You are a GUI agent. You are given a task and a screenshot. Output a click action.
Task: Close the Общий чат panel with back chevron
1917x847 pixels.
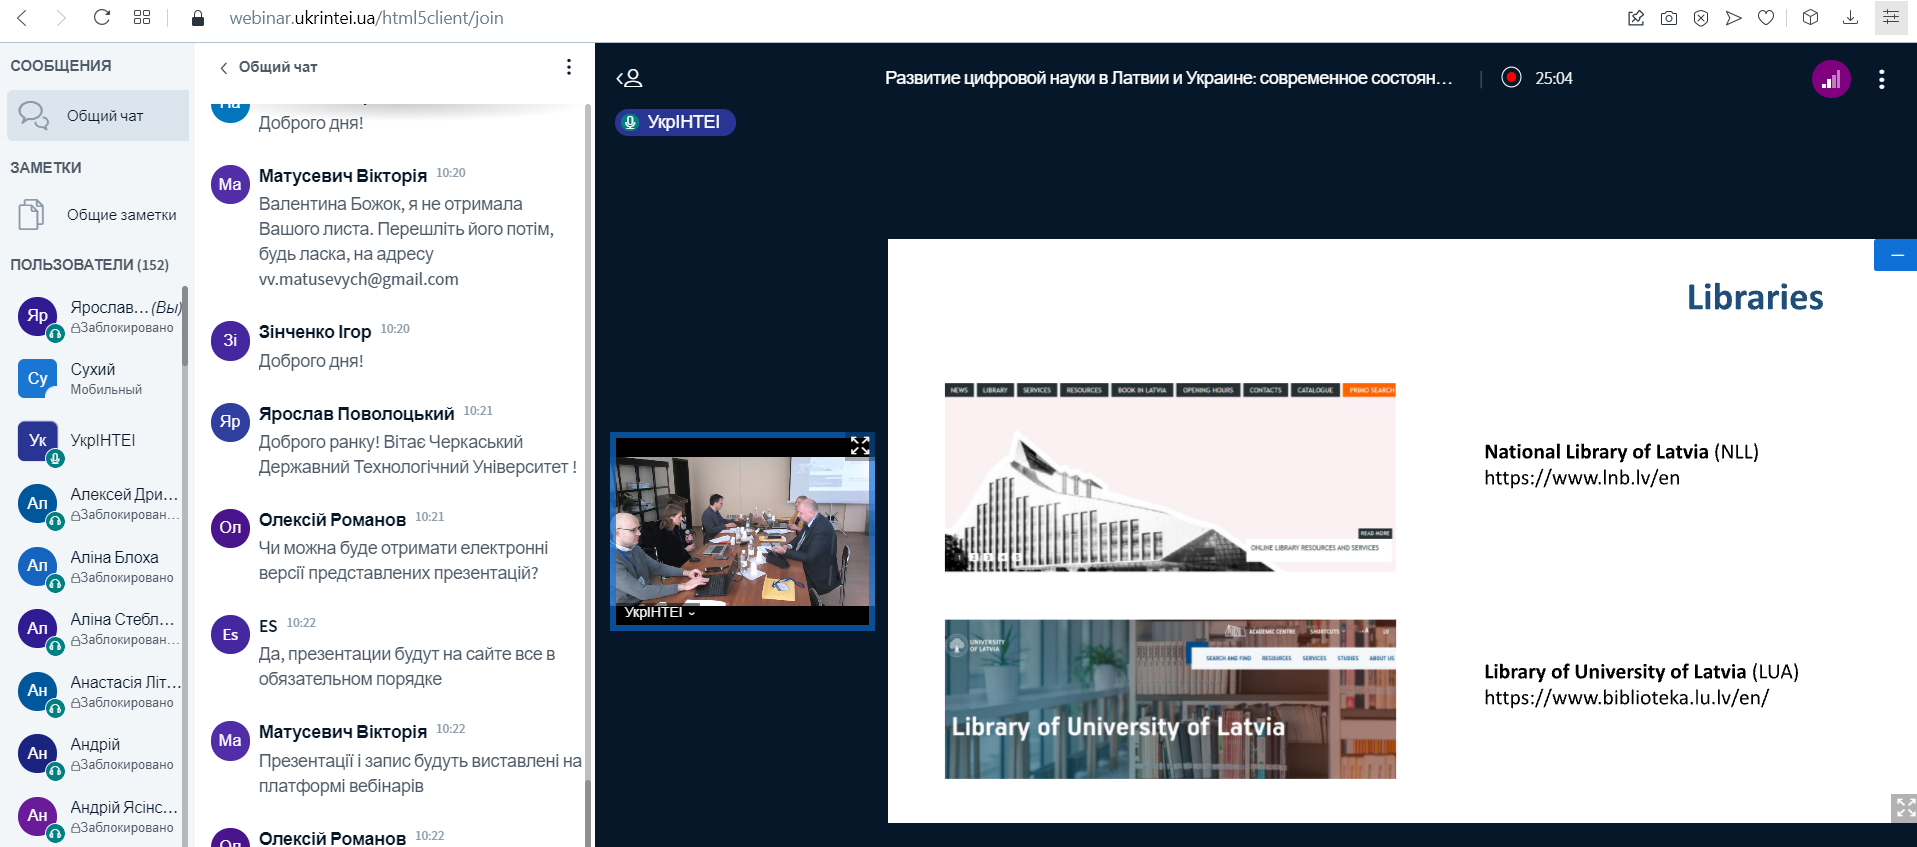(223, 68)
